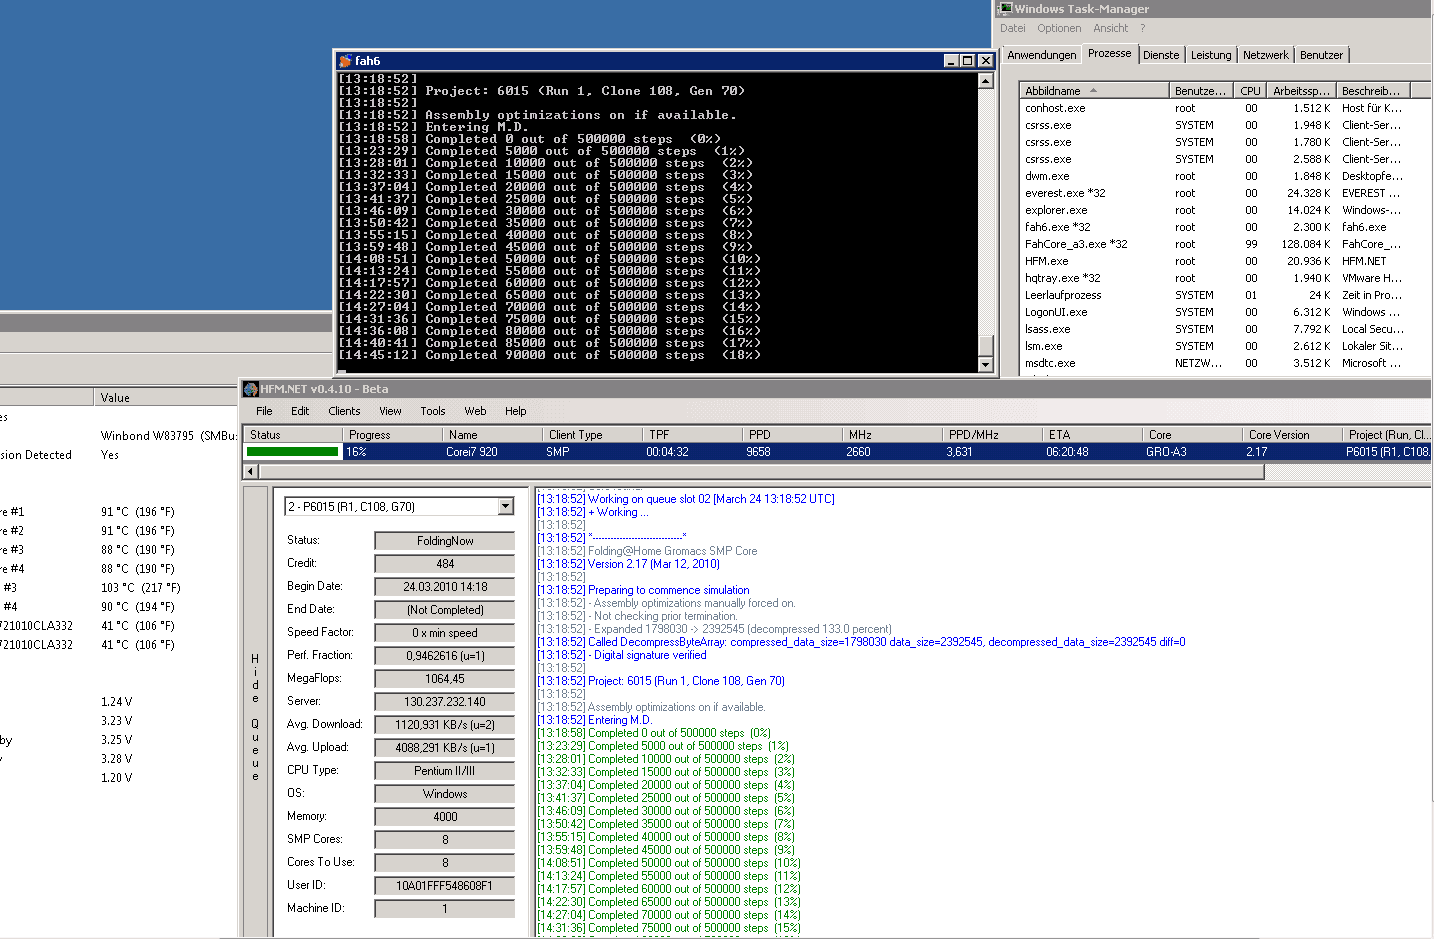The height and width of the screenshot is (939, 1434).
Task: Click the MegaFlops field 1064,45
Action: pyautogui.click(x=445, y=679)
